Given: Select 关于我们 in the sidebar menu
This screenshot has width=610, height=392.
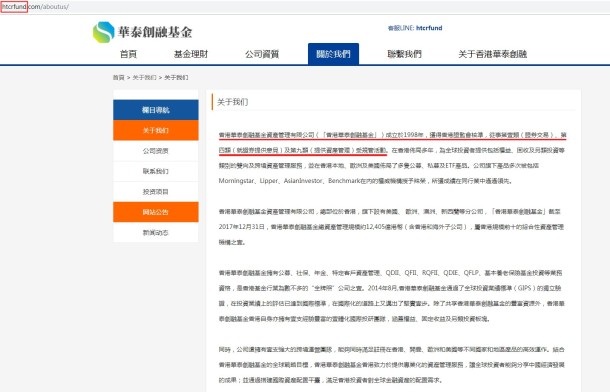Looking at the screenshot, I should (x=156, y=130).
